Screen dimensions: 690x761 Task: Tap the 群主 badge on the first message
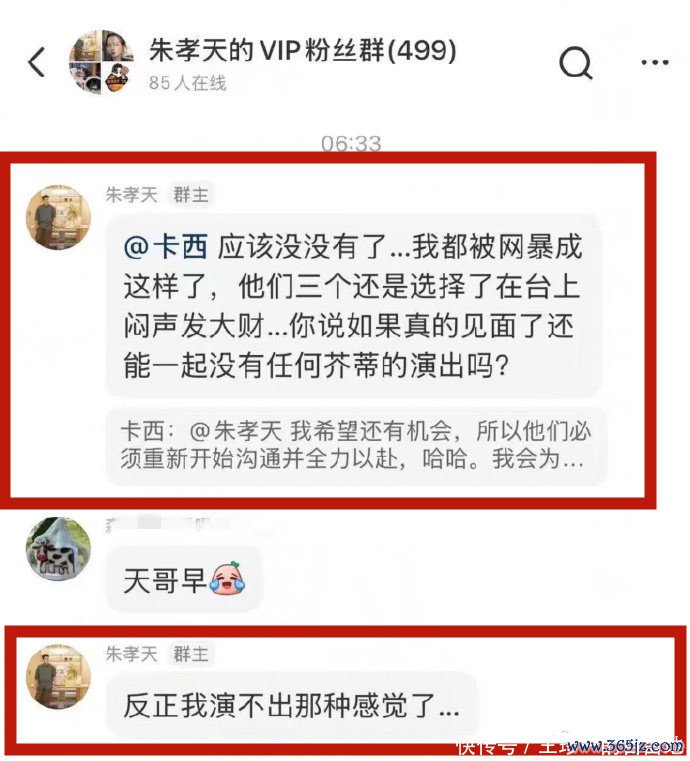[x=191, y=195]
